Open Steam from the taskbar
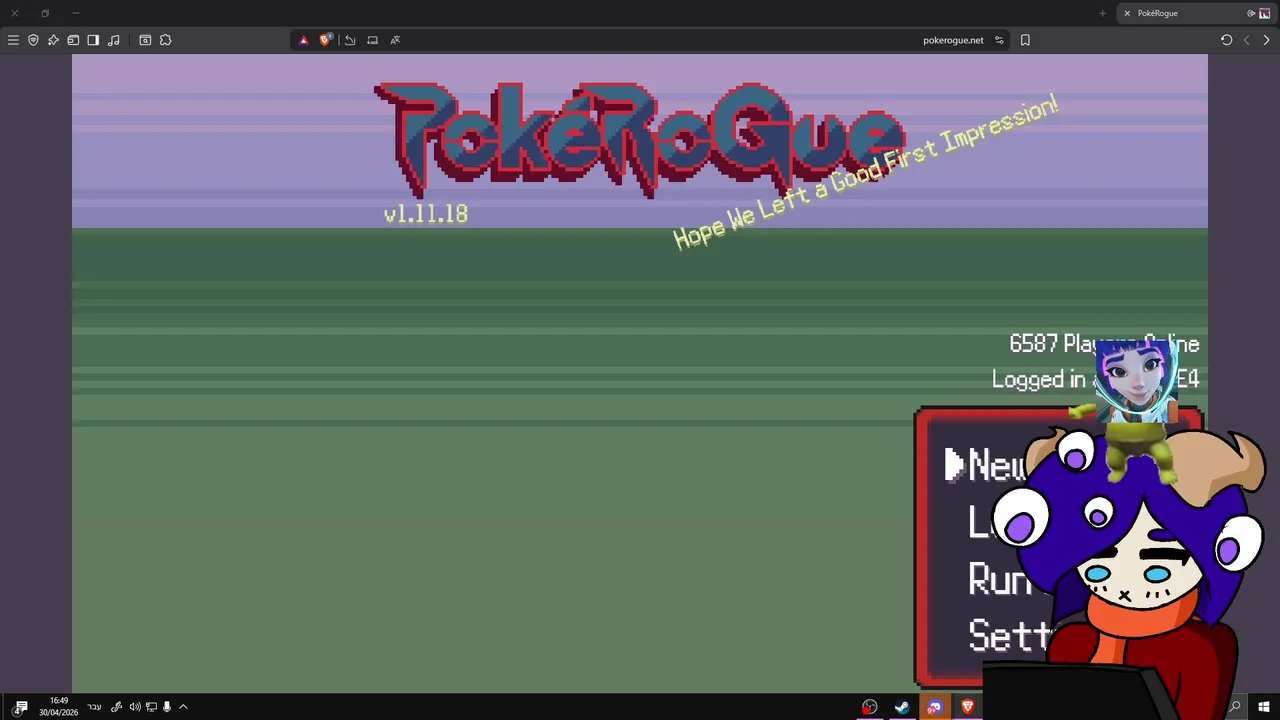The image size is (1280, 720). 902,707
